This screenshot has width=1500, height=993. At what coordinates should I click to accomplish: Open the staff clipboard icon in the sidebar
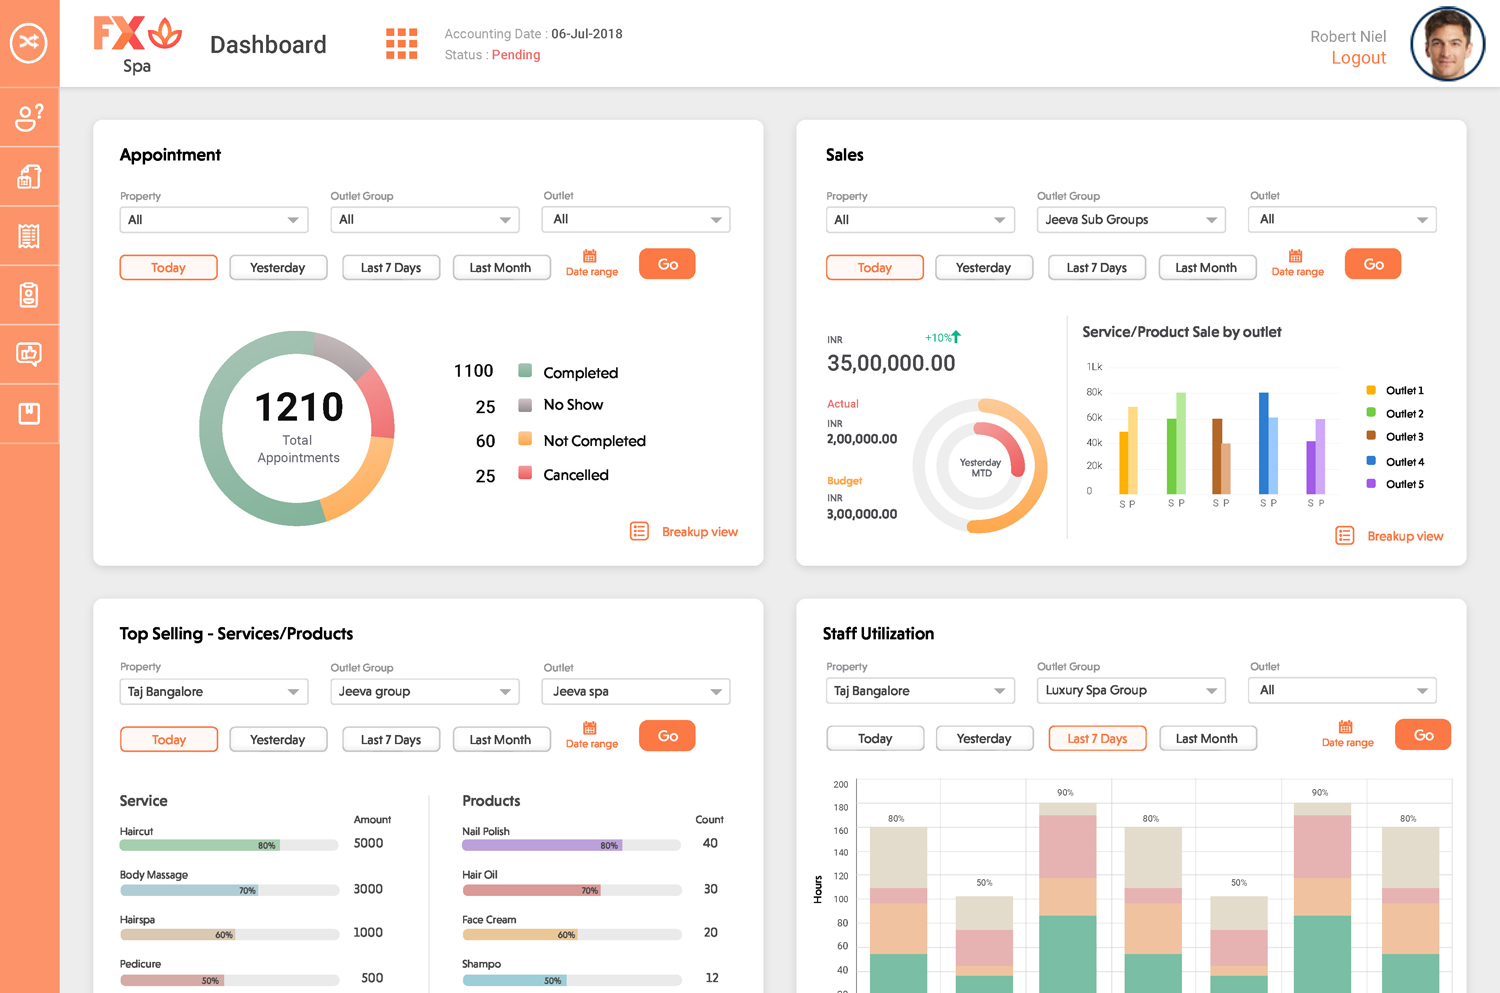coord(30,294)
